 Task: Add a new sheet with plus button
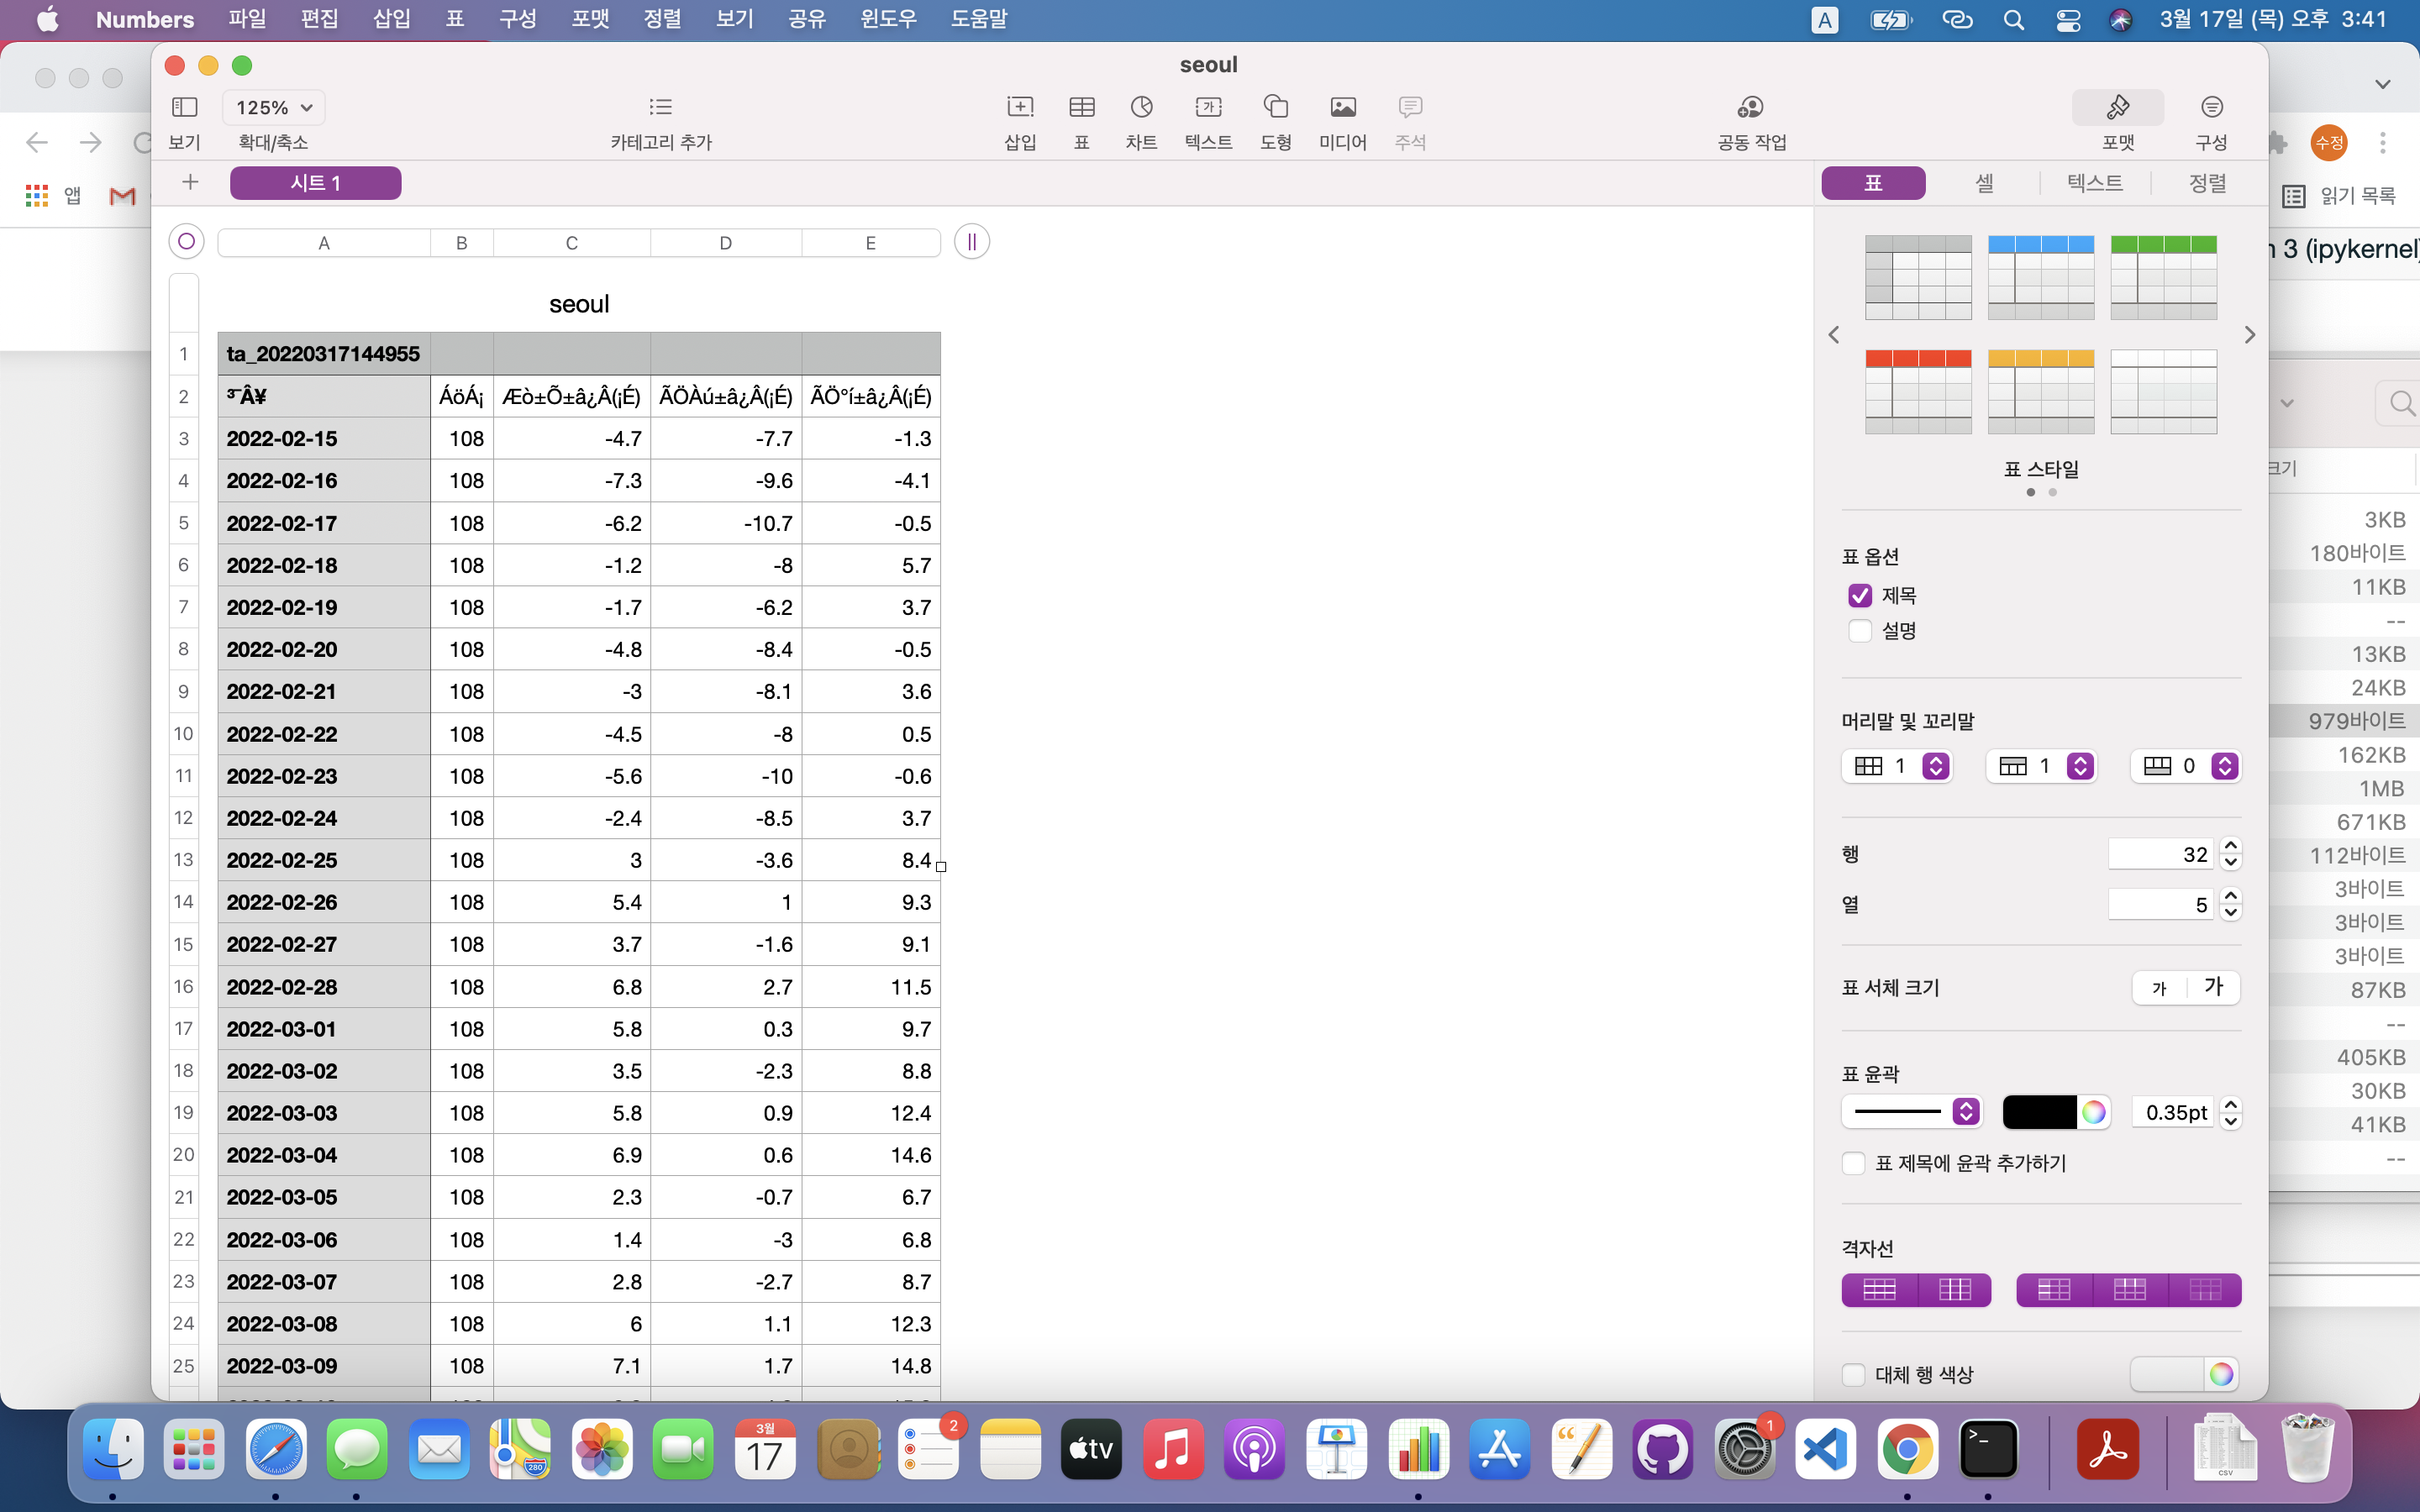point(190,182)
